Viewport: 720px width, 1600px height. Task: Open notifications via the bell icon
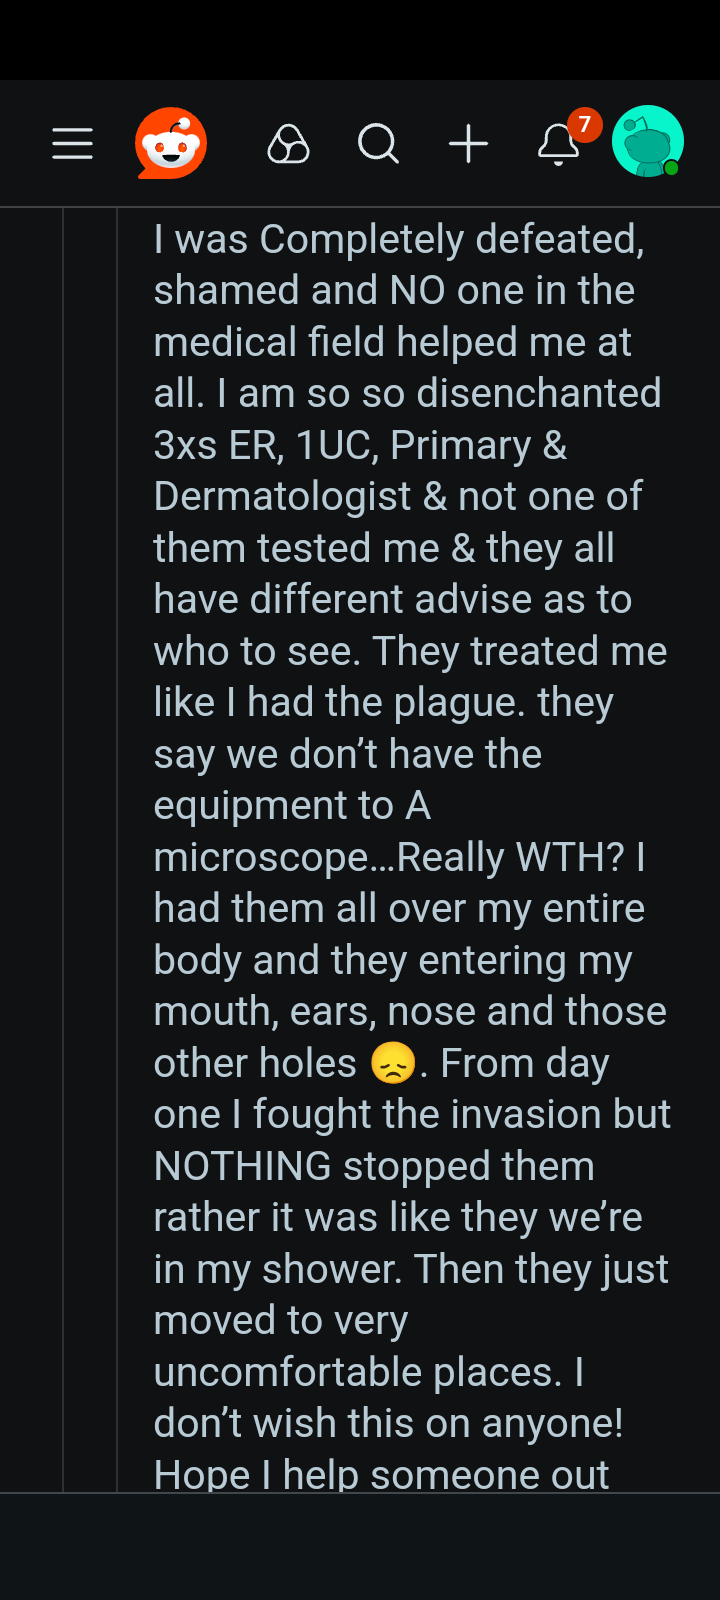point(557,148)
